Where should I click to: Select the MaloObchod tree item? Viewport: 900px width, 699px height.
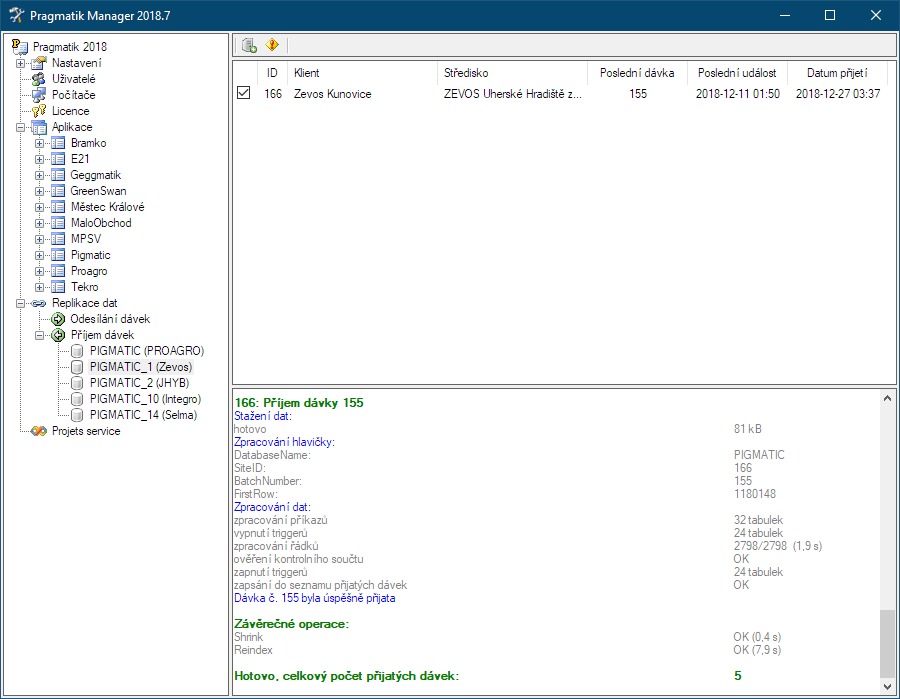(x=101, y=223)
